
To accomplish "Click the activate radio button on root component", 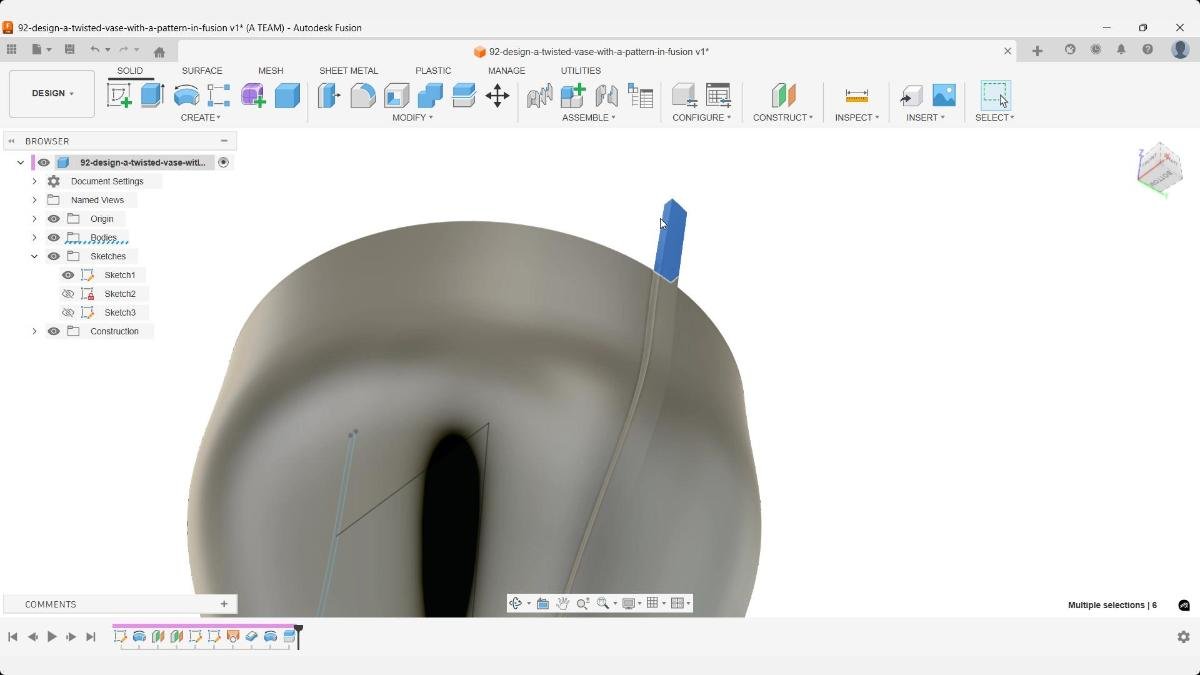I will tap(224, 162).
